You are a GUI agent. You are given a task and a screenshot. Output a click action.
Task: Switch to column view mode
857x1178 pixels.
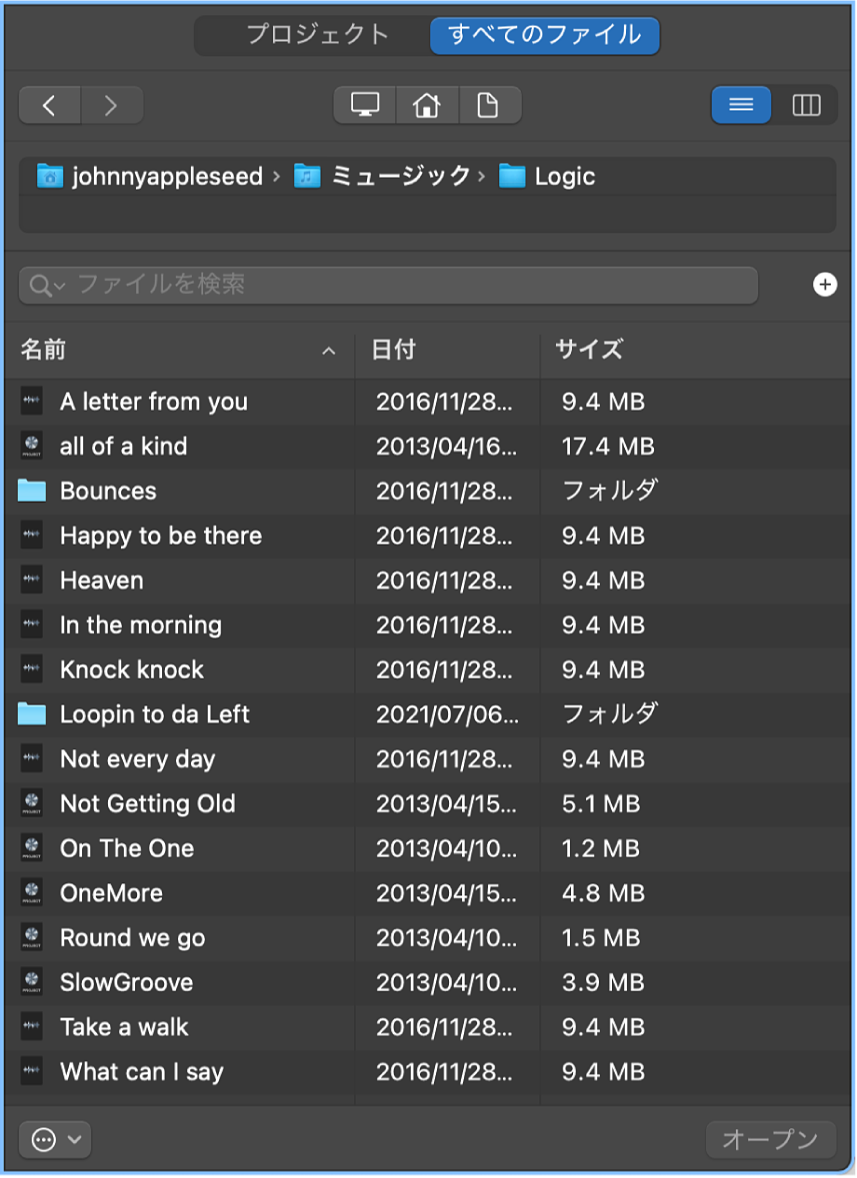pyautogui.click(x=805, y=105)
